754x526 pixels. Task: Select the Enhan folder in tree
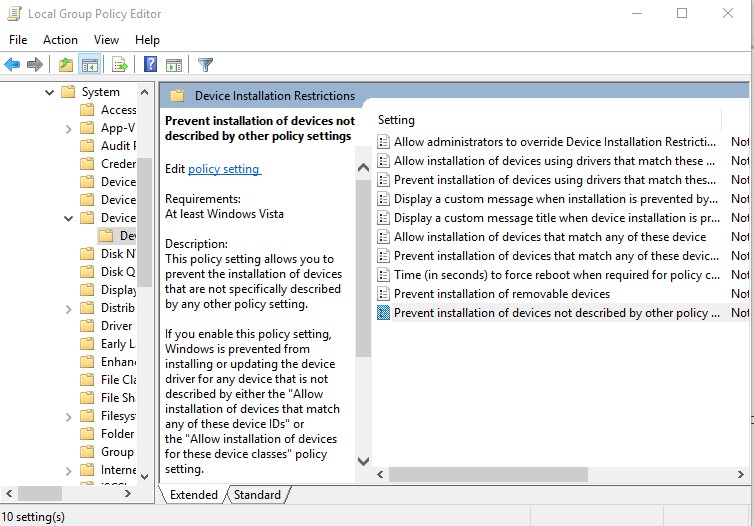tap(118, 362)
